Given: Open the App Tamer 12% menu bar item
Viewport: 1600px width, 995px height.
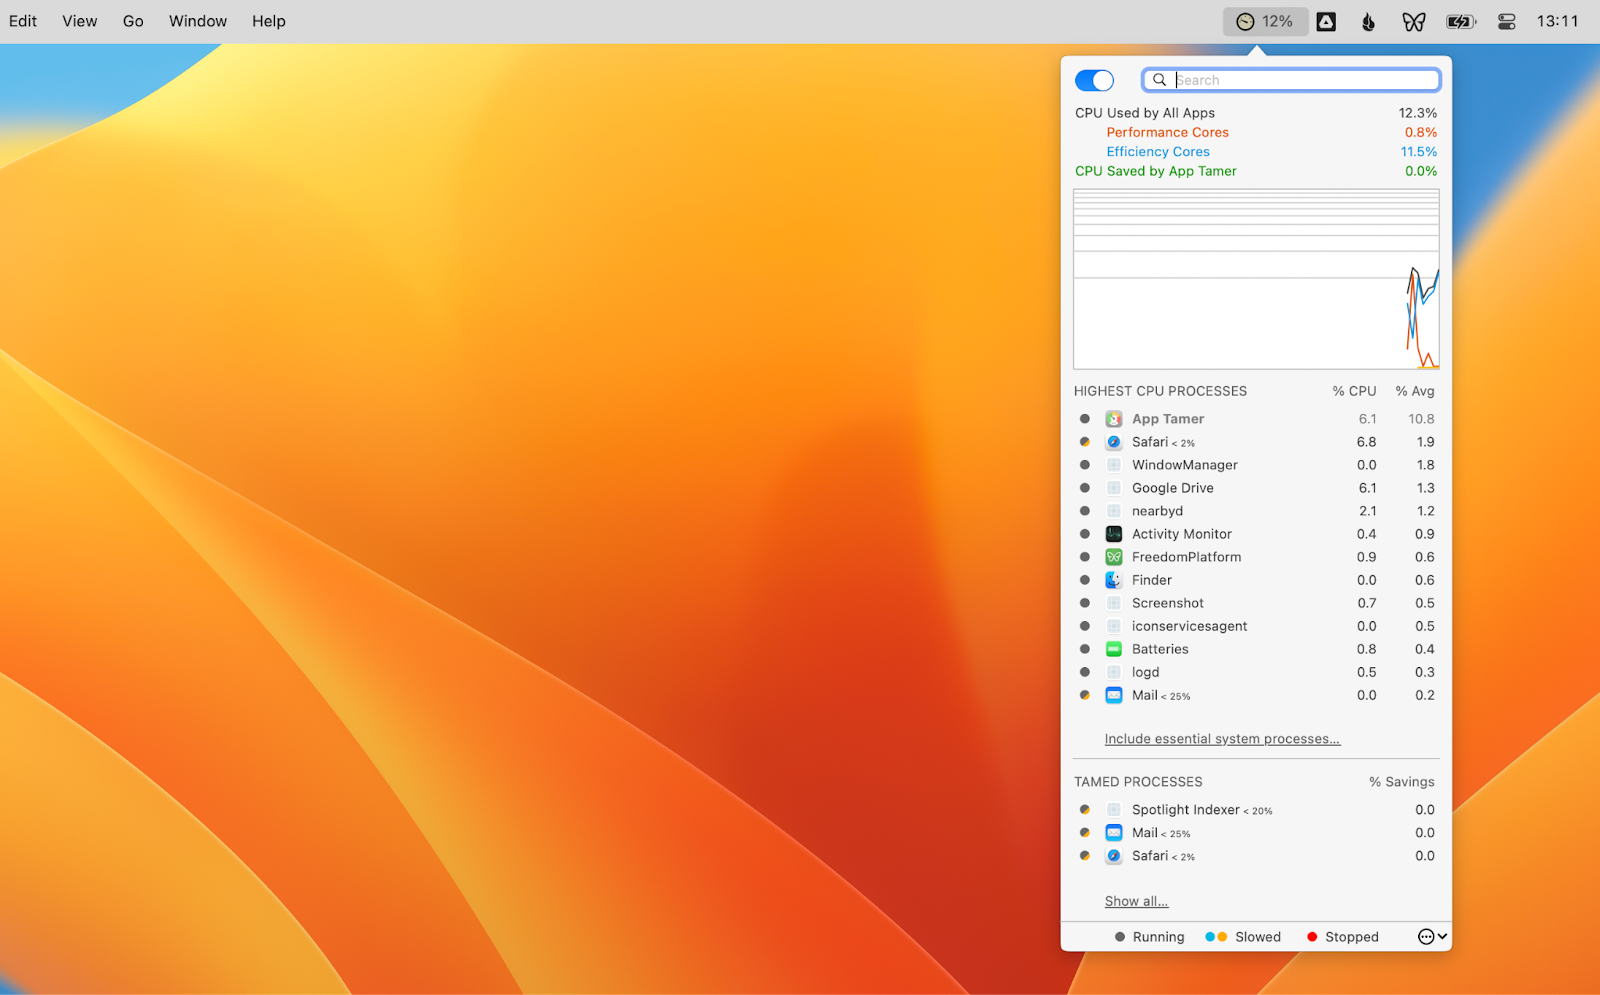Looking at the screenshot, I should coord(1265,21).
